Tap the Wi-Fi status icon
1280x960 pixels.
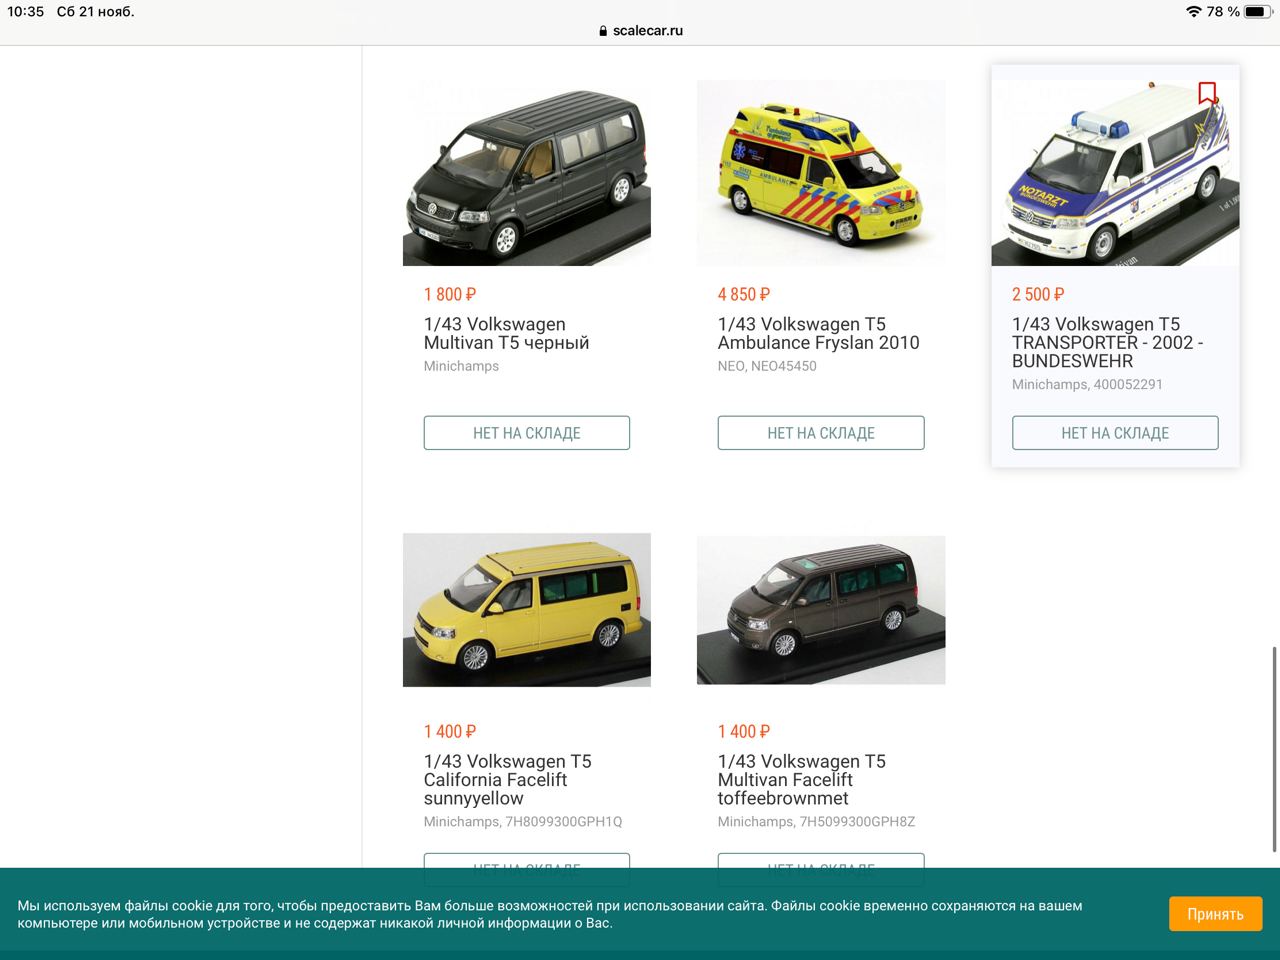point(1193,12)
